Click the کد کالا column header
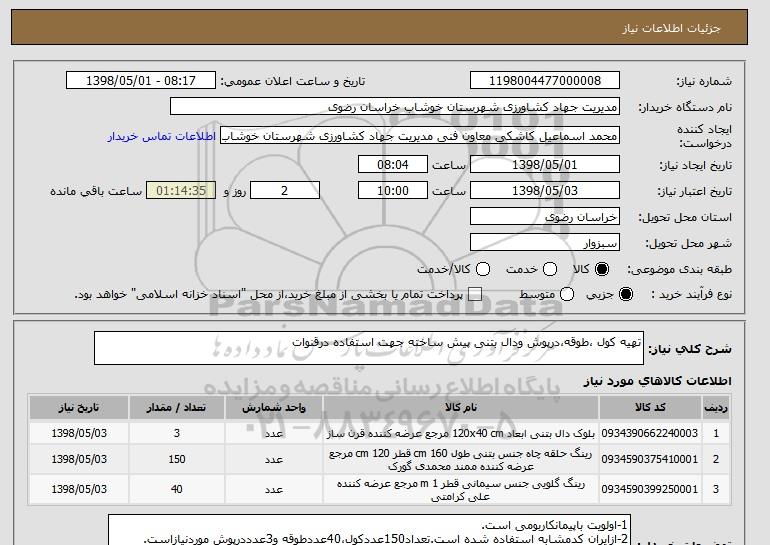This screenshot has width=770, height=545. point(650,408)
